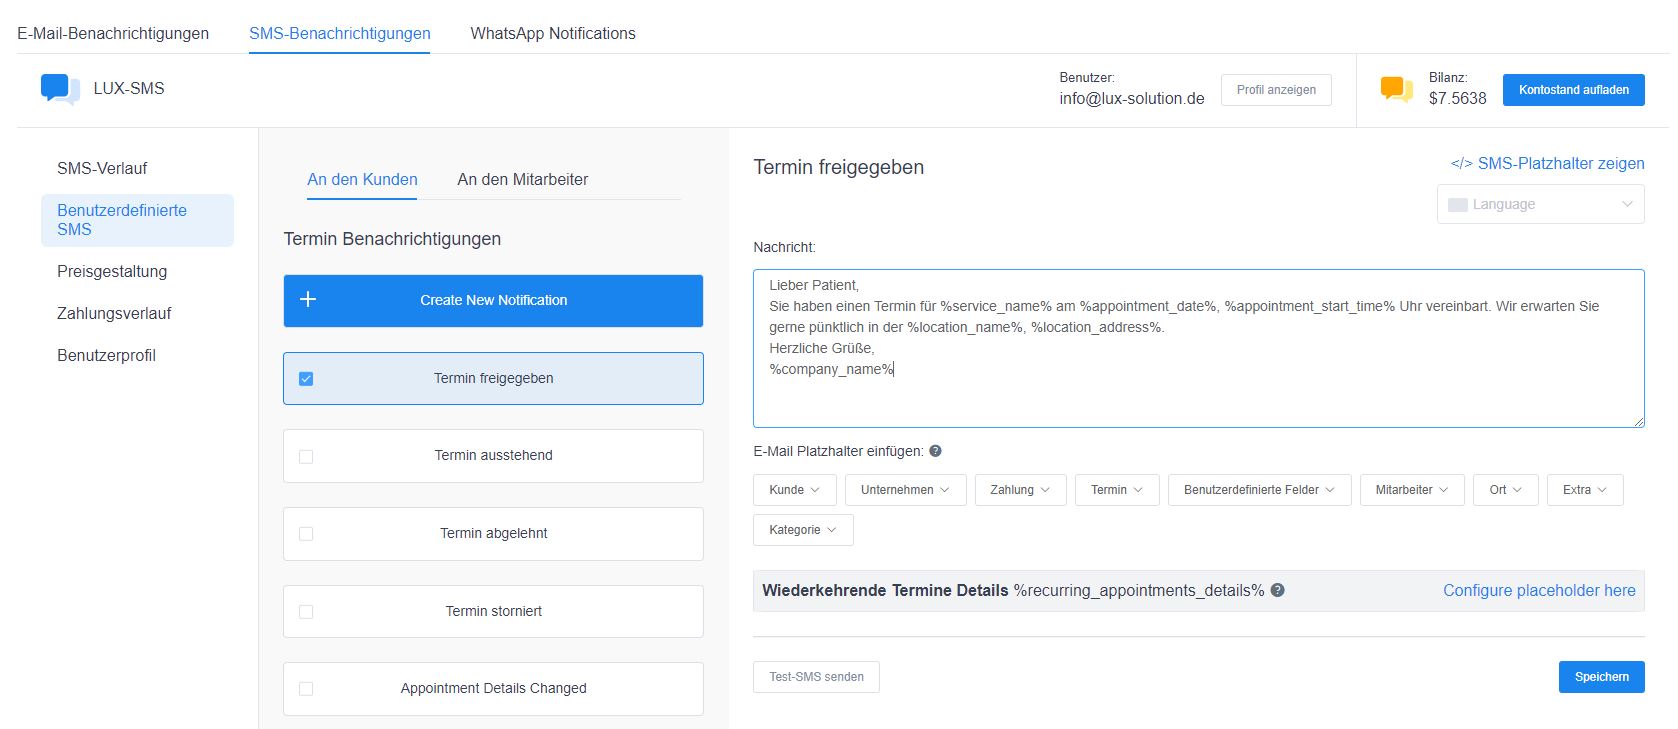Image resolution: width=1678 pixels, height=729 pixels.
Task: Click the orange balance chat bubbles icon
Action: (1396, 89)
